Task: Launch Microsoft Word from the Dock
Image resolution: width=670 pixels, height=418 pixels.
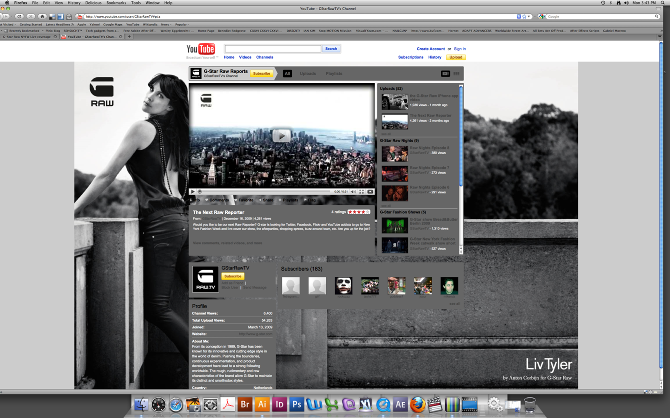Action: tap(314, 404)
